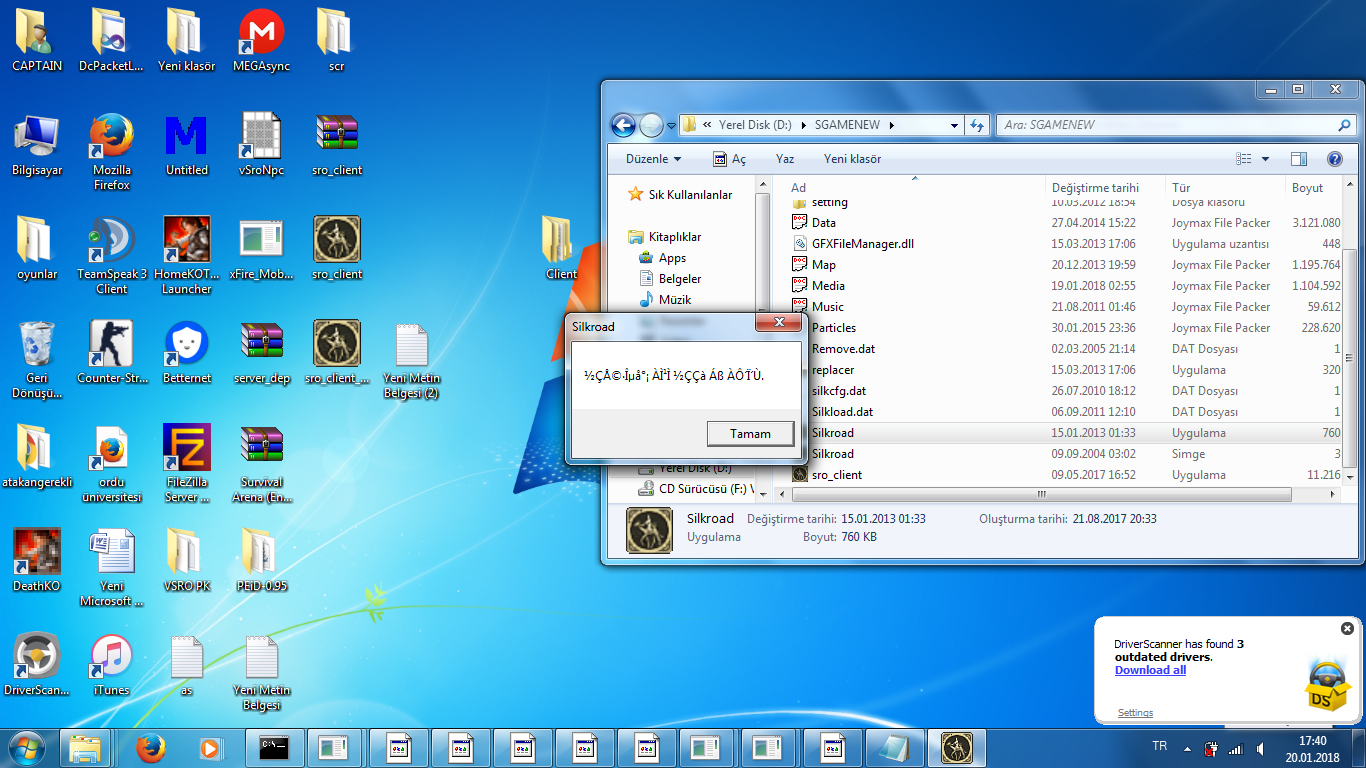Viewport: 1366px width, 768px height.
Task: Select the Geri Dönüşüm recycle bin icon
Action: click(37, 359)
